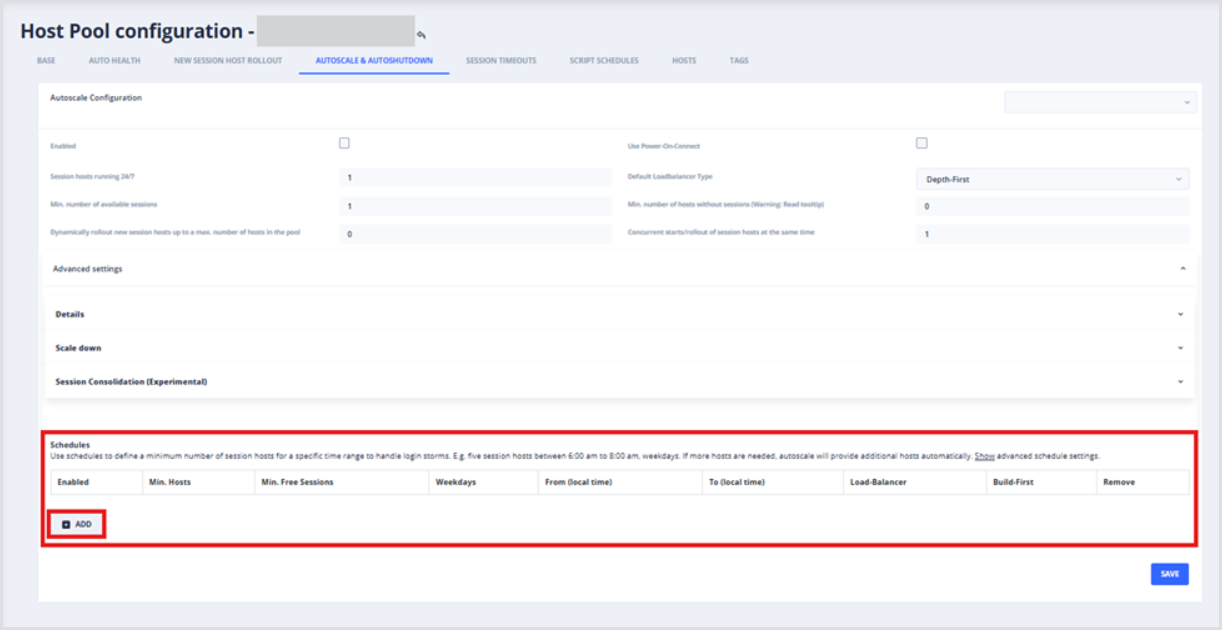The height and width of the screenshot is (630, 1222).
Task: Open the HOSTS tab
Action: tap(684, 61)
